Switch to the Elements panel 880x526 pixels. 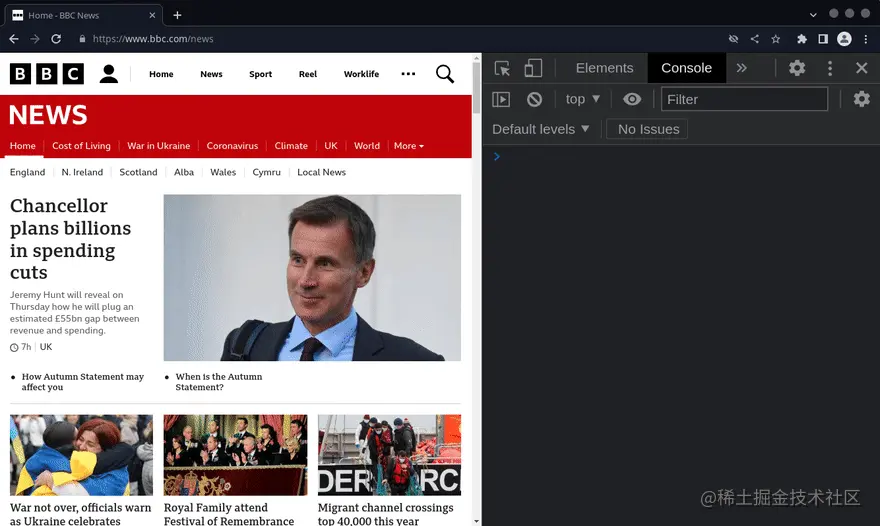pos(604,68)
